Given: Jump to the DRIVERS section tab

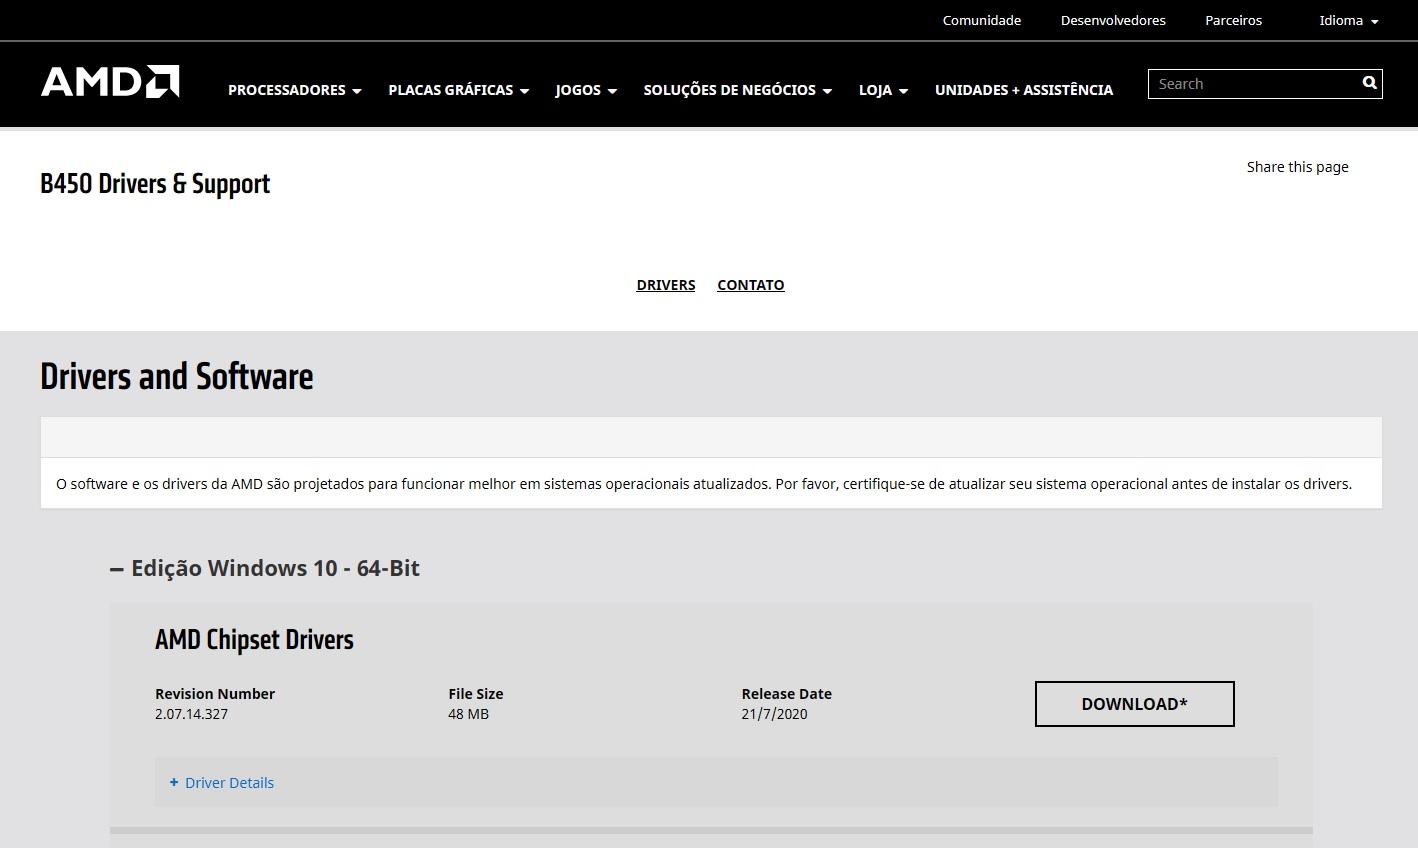Looking at the screenshot, I should 665,285.
